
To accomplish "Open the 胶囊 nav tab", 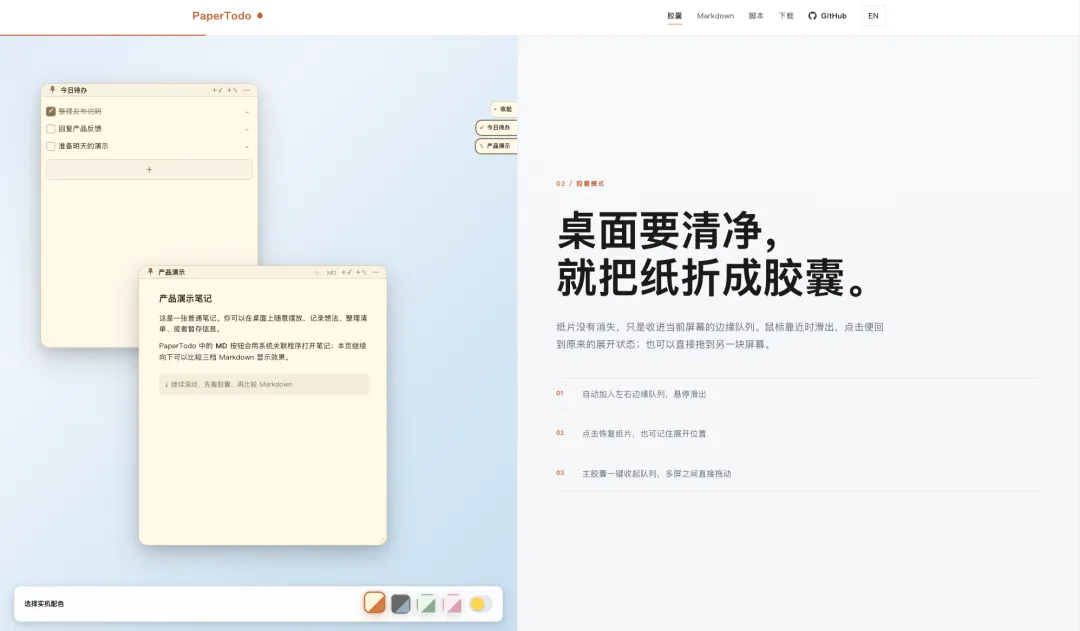I will click(674, 16).
